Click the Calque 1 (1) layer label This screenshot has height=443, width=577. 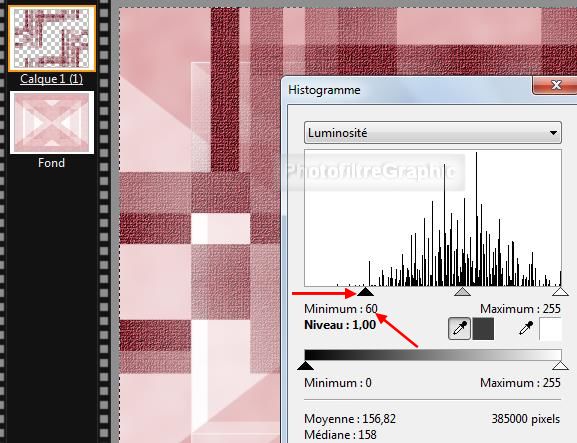point(52,79)
